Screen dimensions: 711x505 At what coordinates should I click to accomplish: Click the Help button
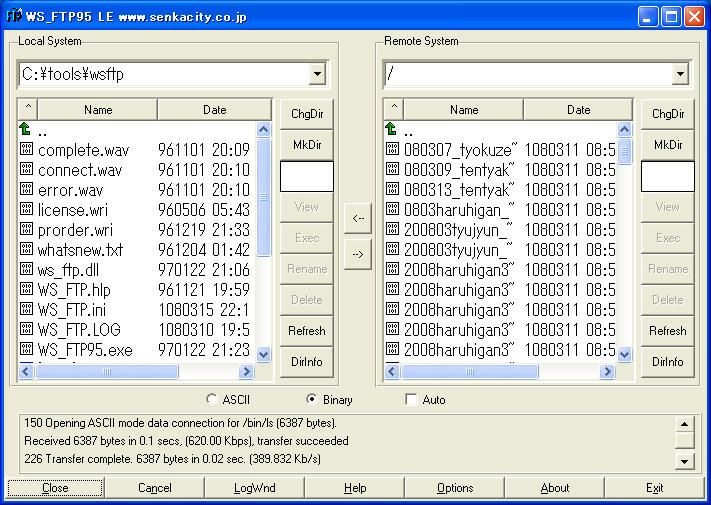pyautogui.click(x=355, y=488)
